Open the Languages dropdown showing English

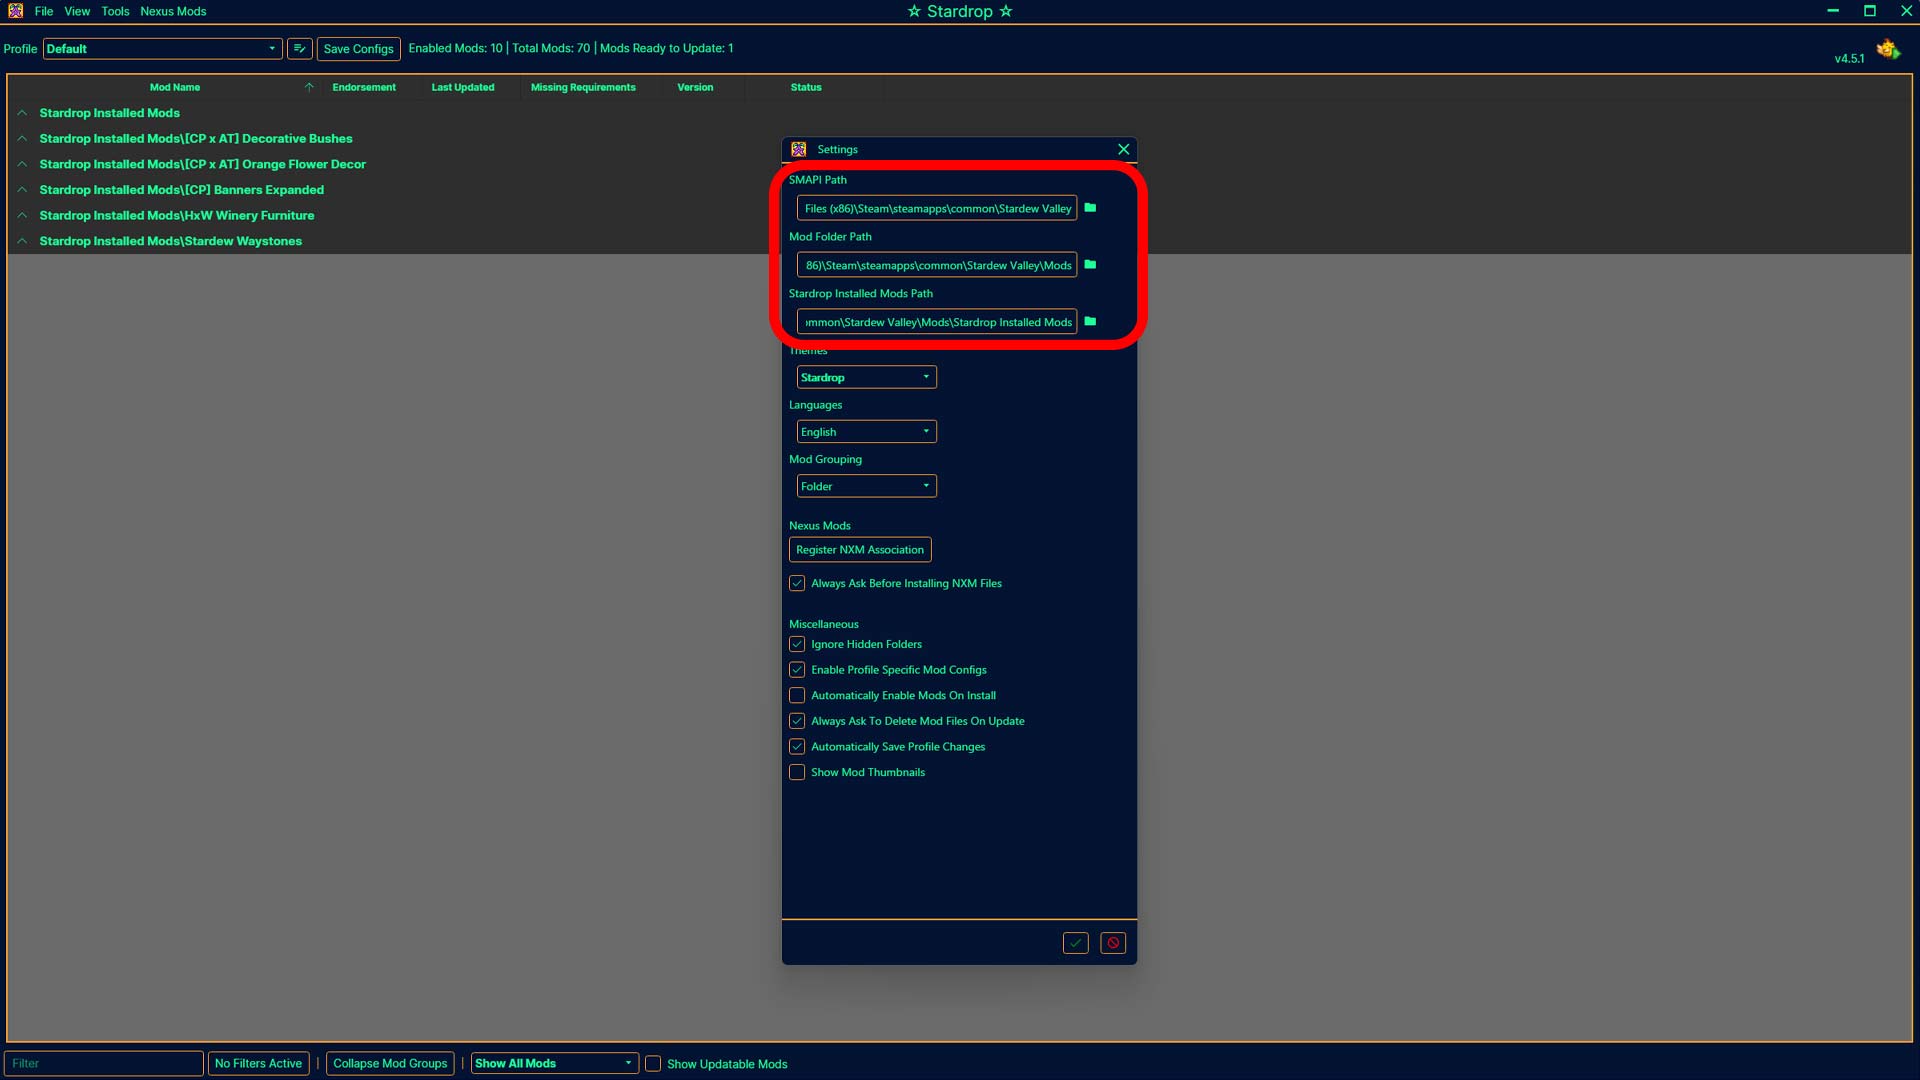pos(866,431)
